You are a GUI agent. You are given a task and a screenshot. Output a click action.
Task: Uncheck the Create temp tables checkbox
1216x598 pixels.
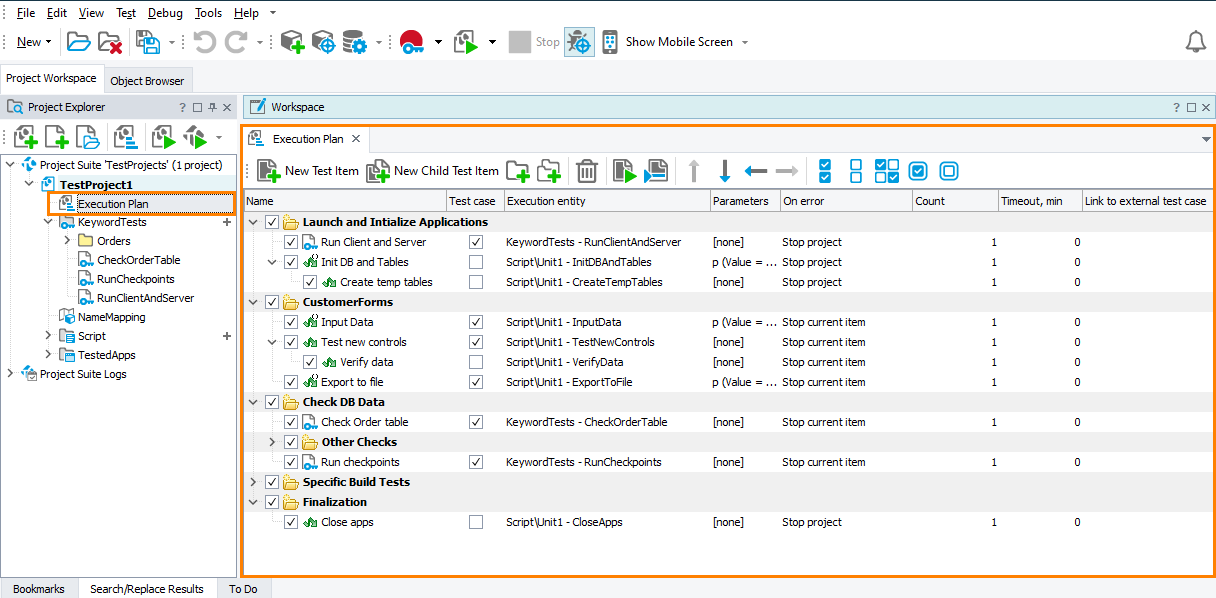tap(311, 282)
